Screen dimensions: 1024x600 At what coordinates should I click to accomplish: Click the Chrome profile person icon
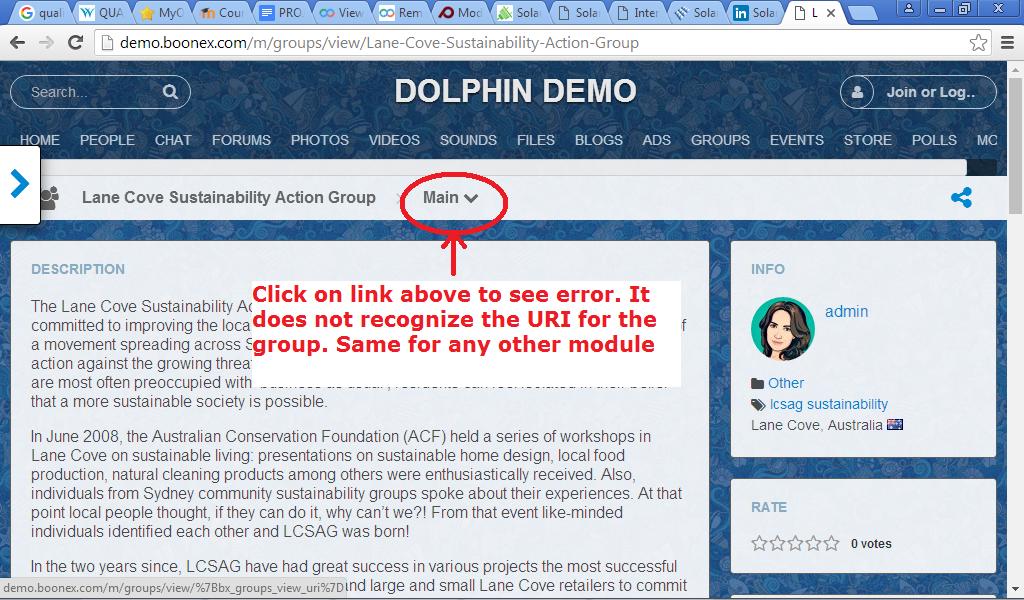coord(908,8)
